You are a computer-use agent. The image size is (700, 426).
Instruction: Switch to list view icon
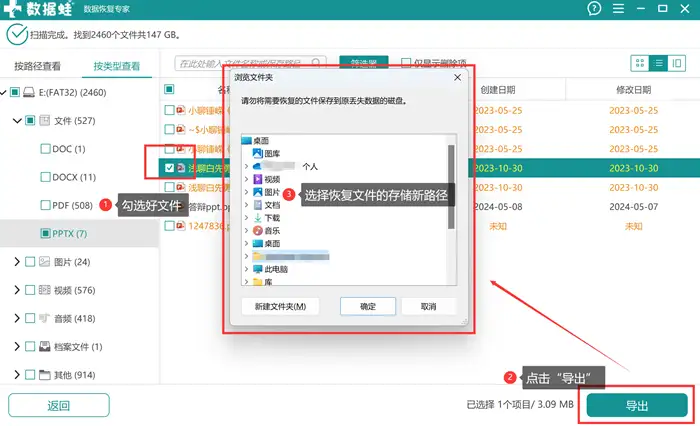tap(658, 63)
